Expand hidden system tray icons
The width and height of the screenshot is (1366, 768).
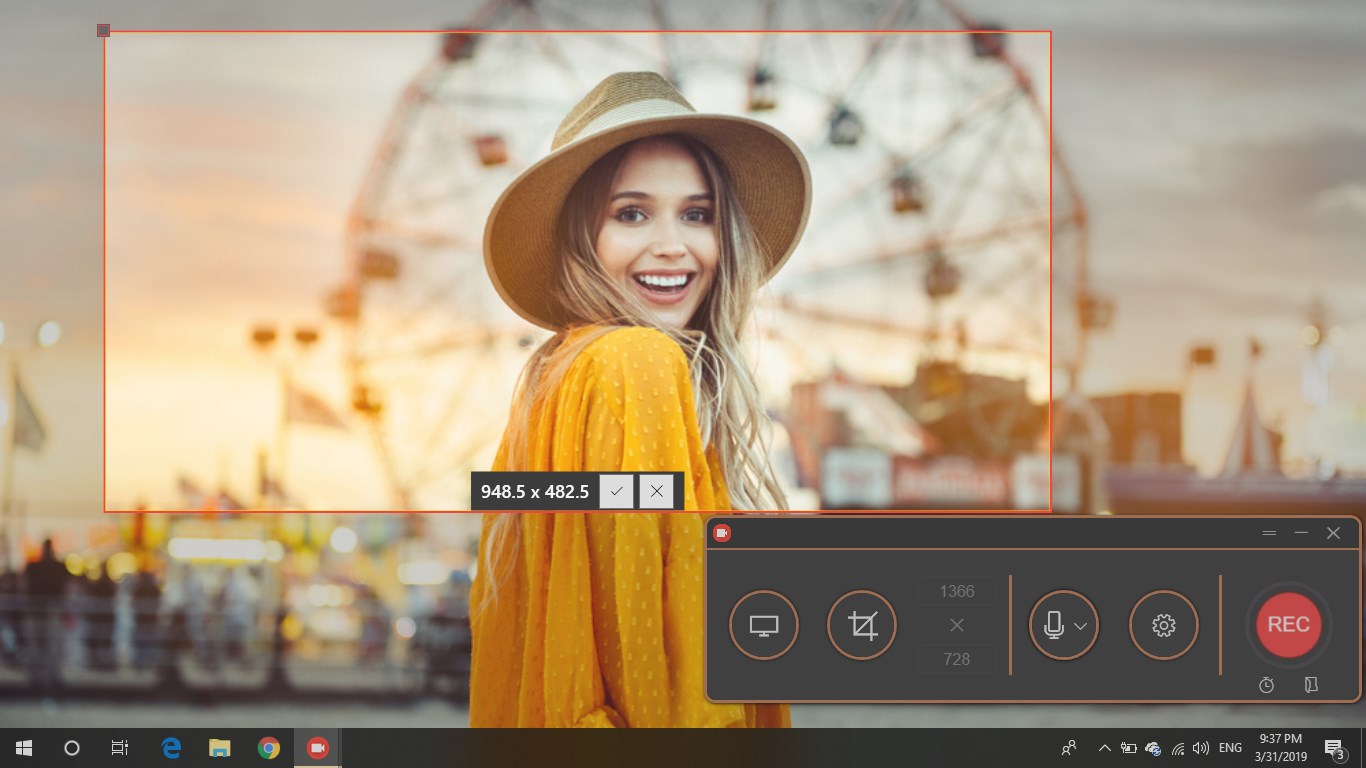pos(1104,748)
